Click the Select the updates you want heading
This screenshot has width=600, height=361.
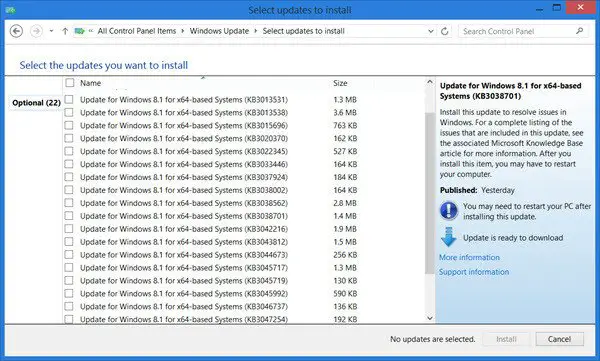click(x=104, y=65)
